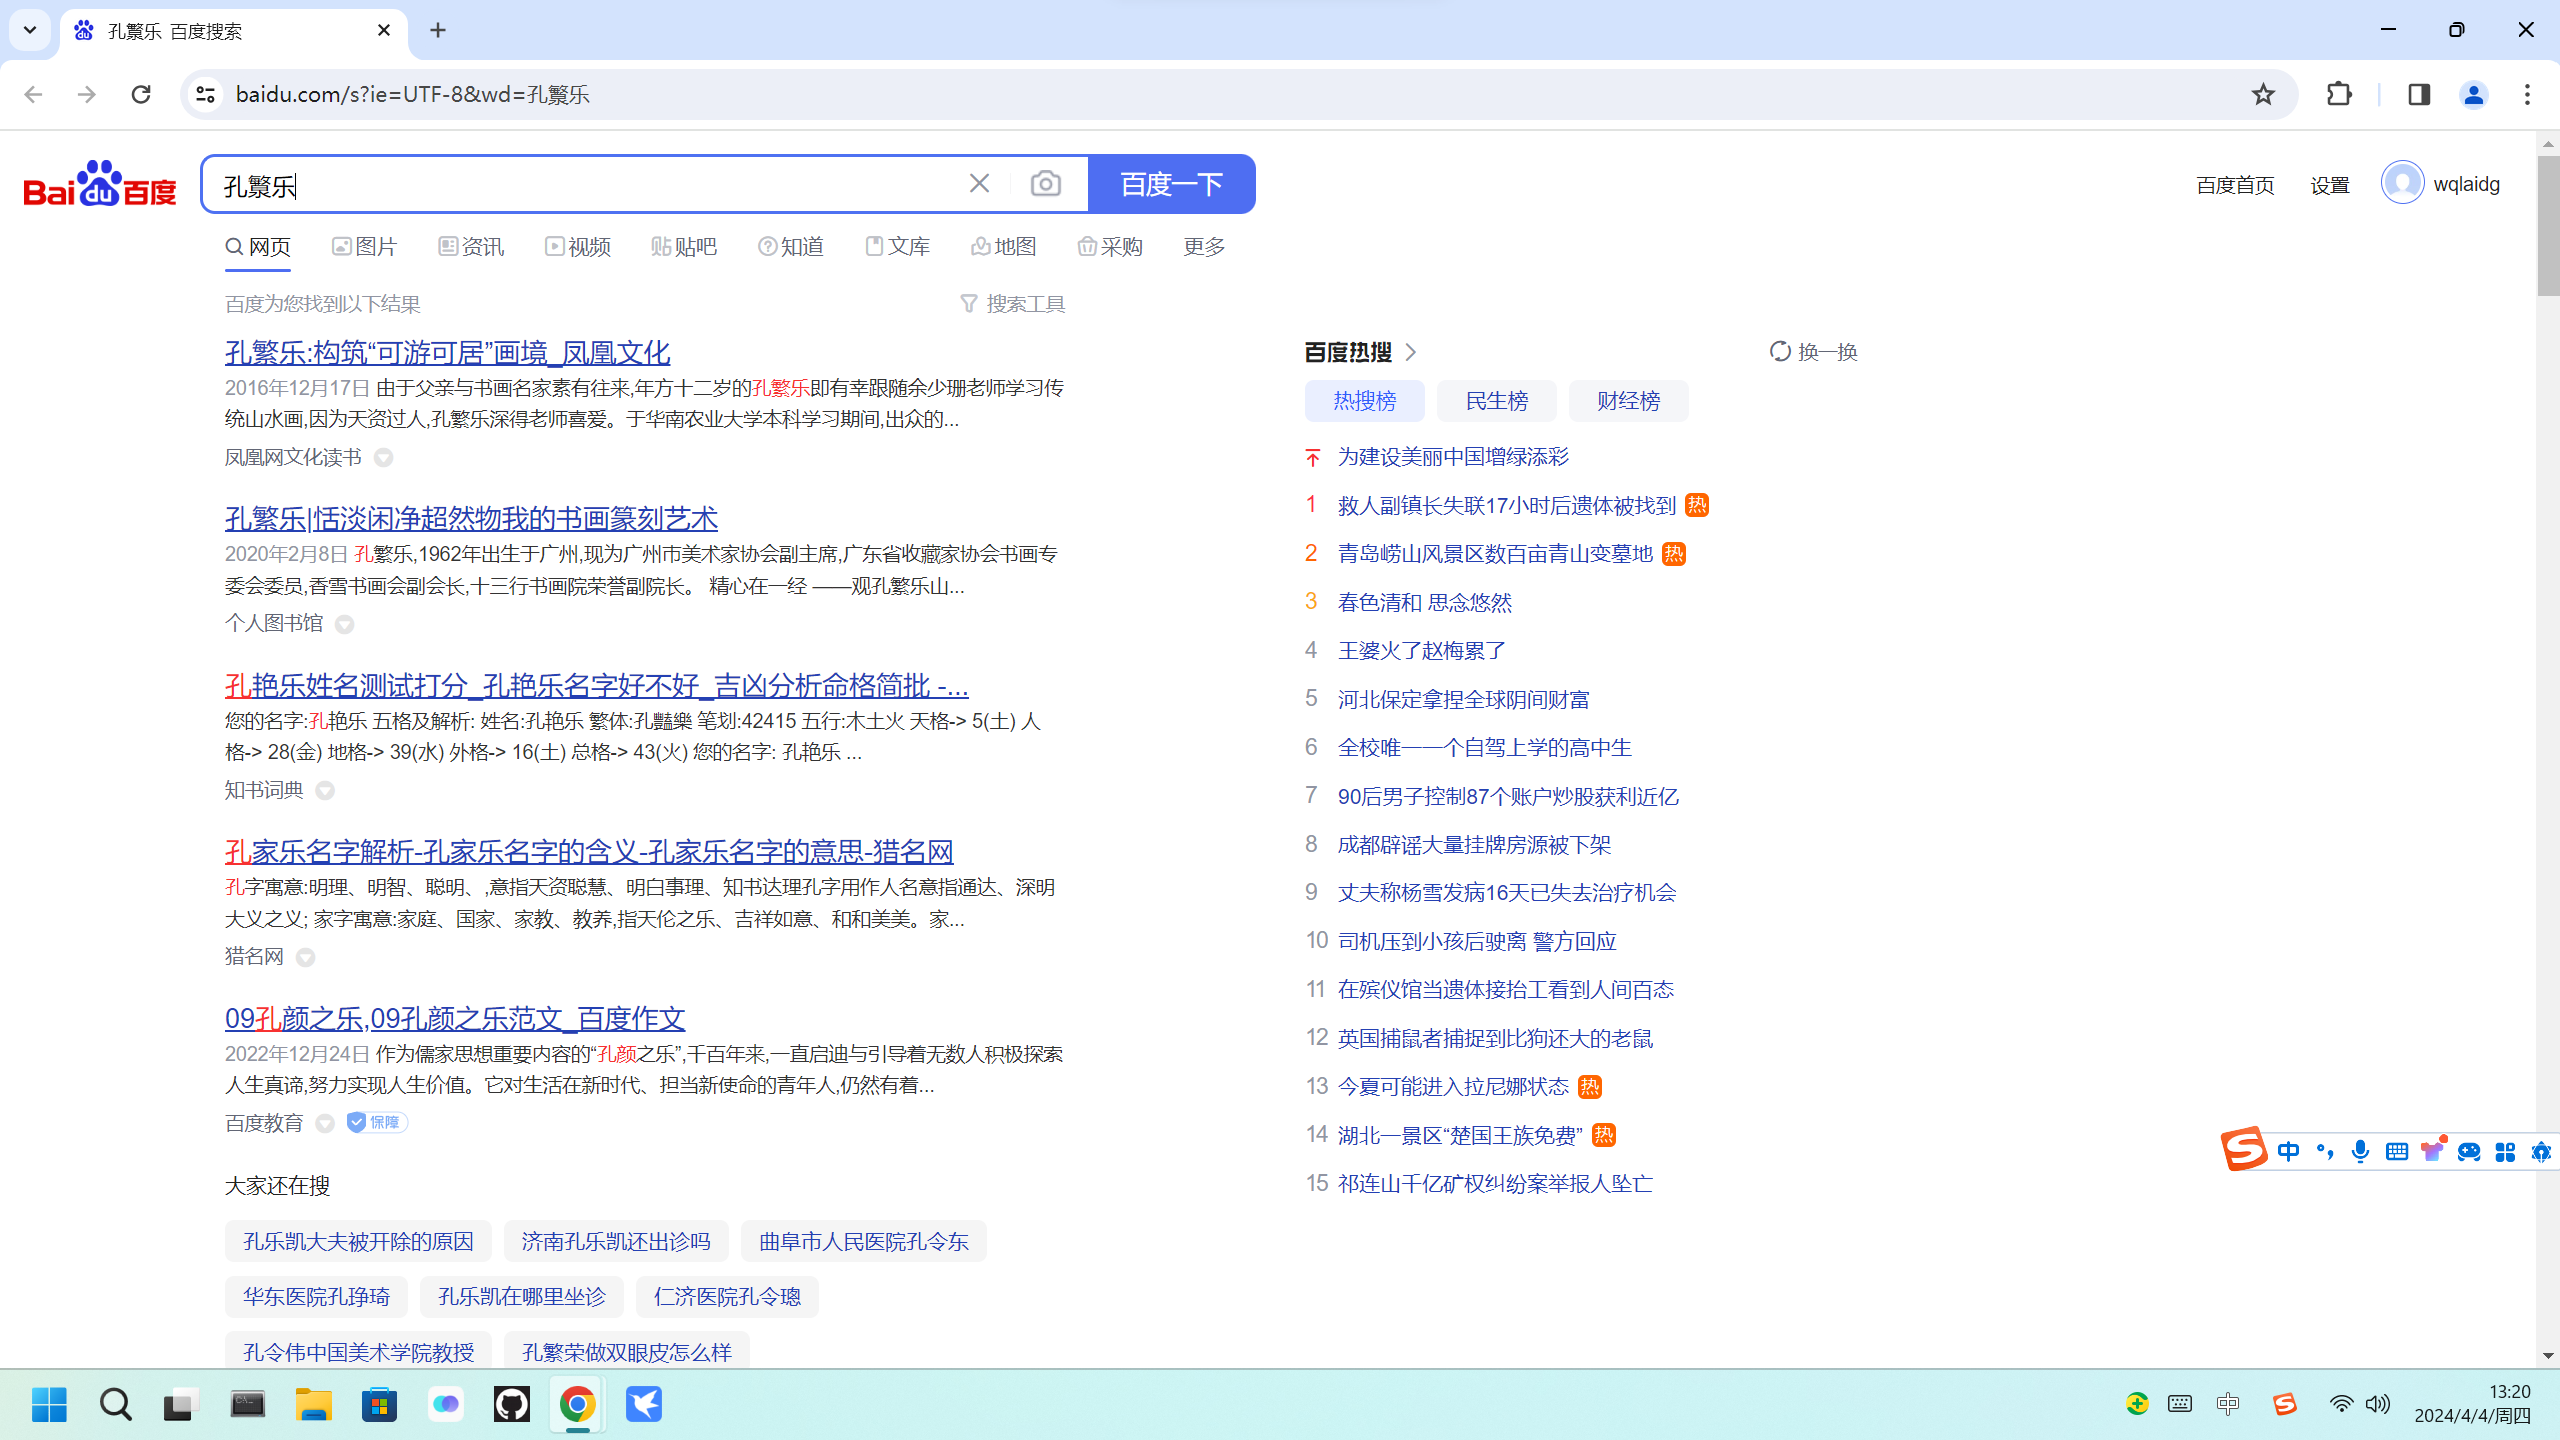Open the 设置 link

click(x=2330, y=185)
